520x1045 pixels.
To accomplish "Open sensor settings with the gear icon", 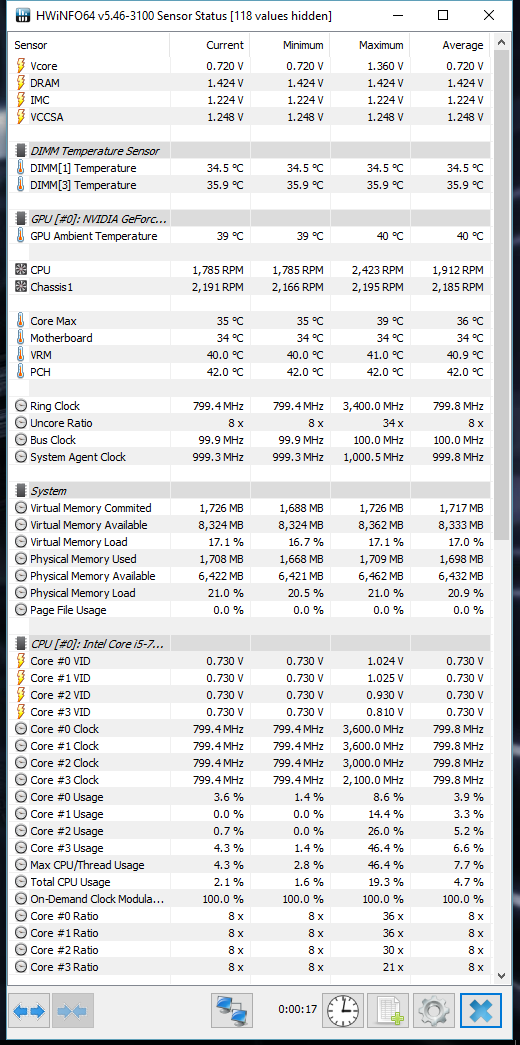I will (x=434, y=1010).
